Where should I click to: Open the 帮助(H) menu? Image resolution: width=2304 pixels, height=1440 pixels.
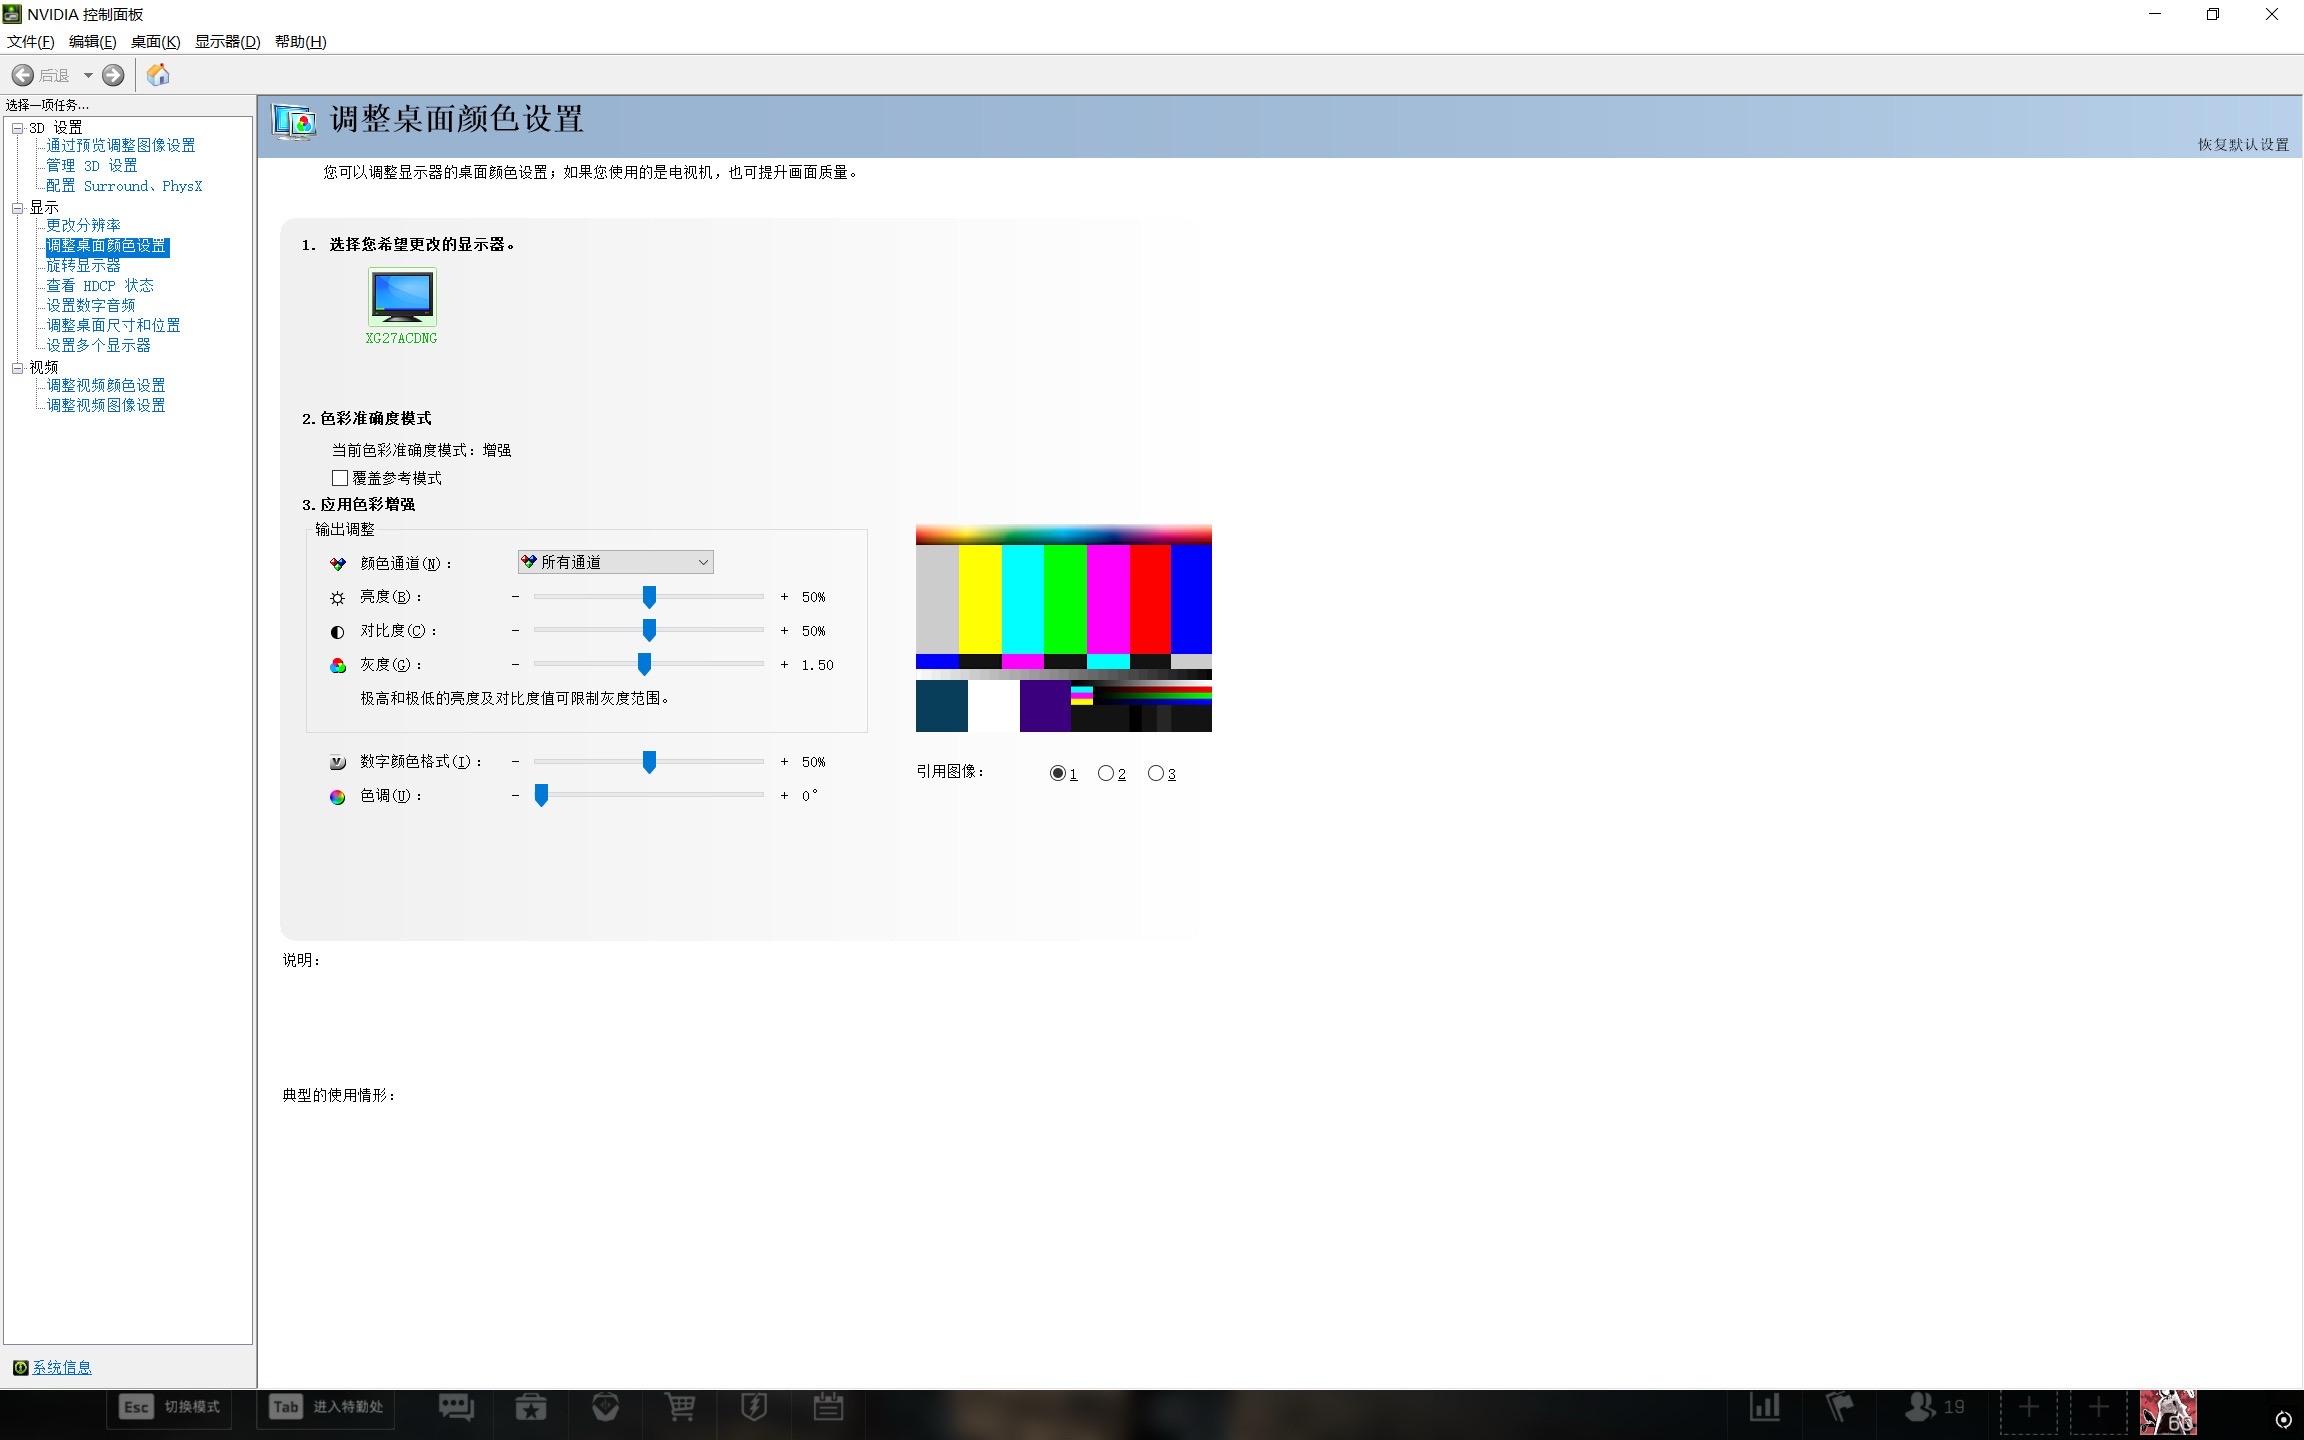(x=301, y=41)
